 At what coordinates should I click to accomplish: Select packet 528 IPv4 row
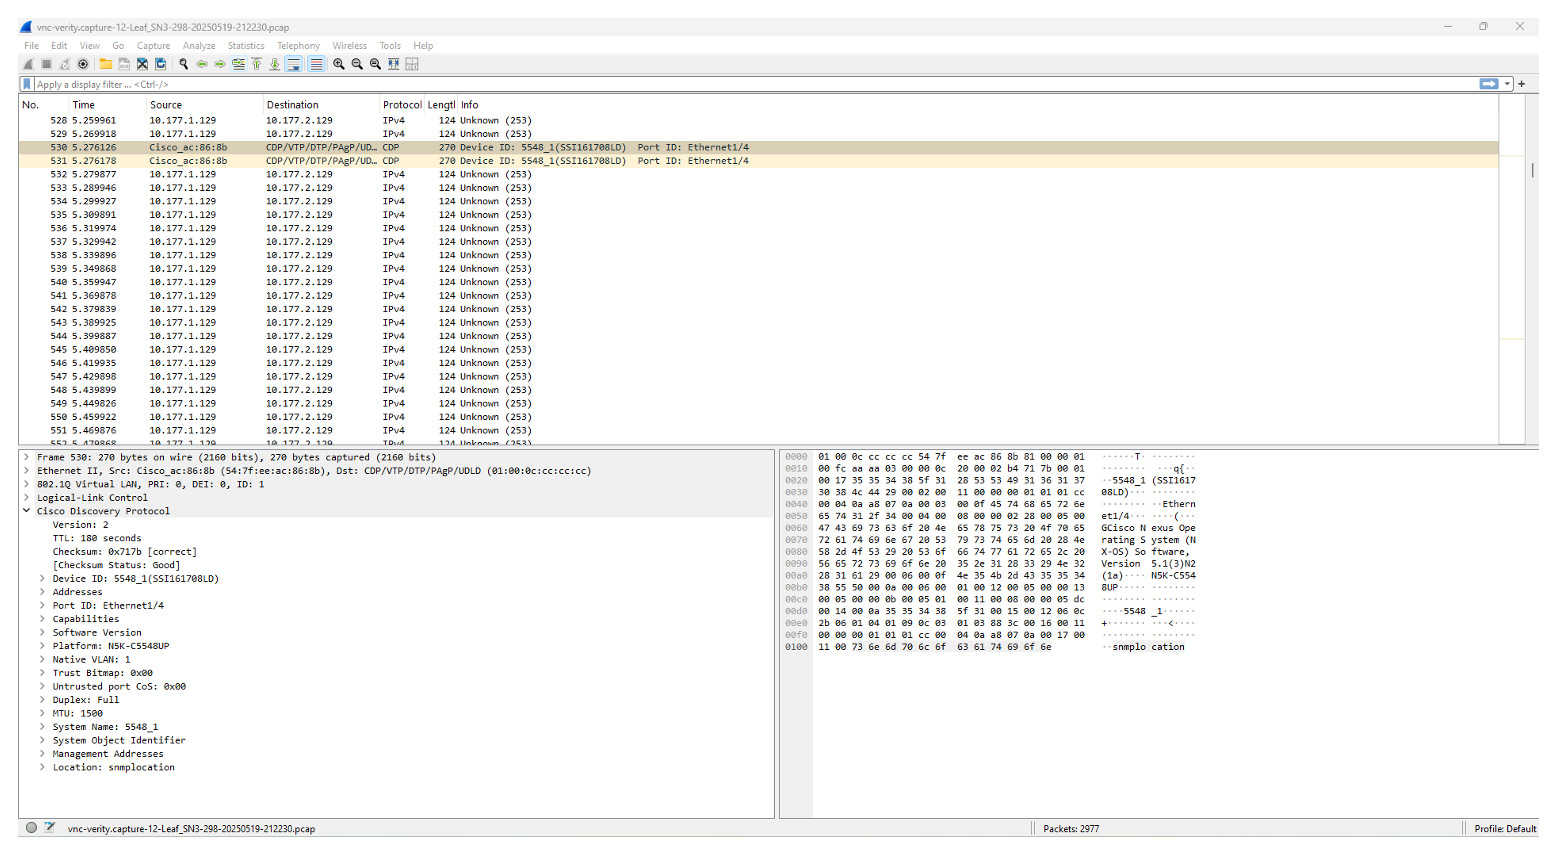pyautogui.click(x=759, y=120)
